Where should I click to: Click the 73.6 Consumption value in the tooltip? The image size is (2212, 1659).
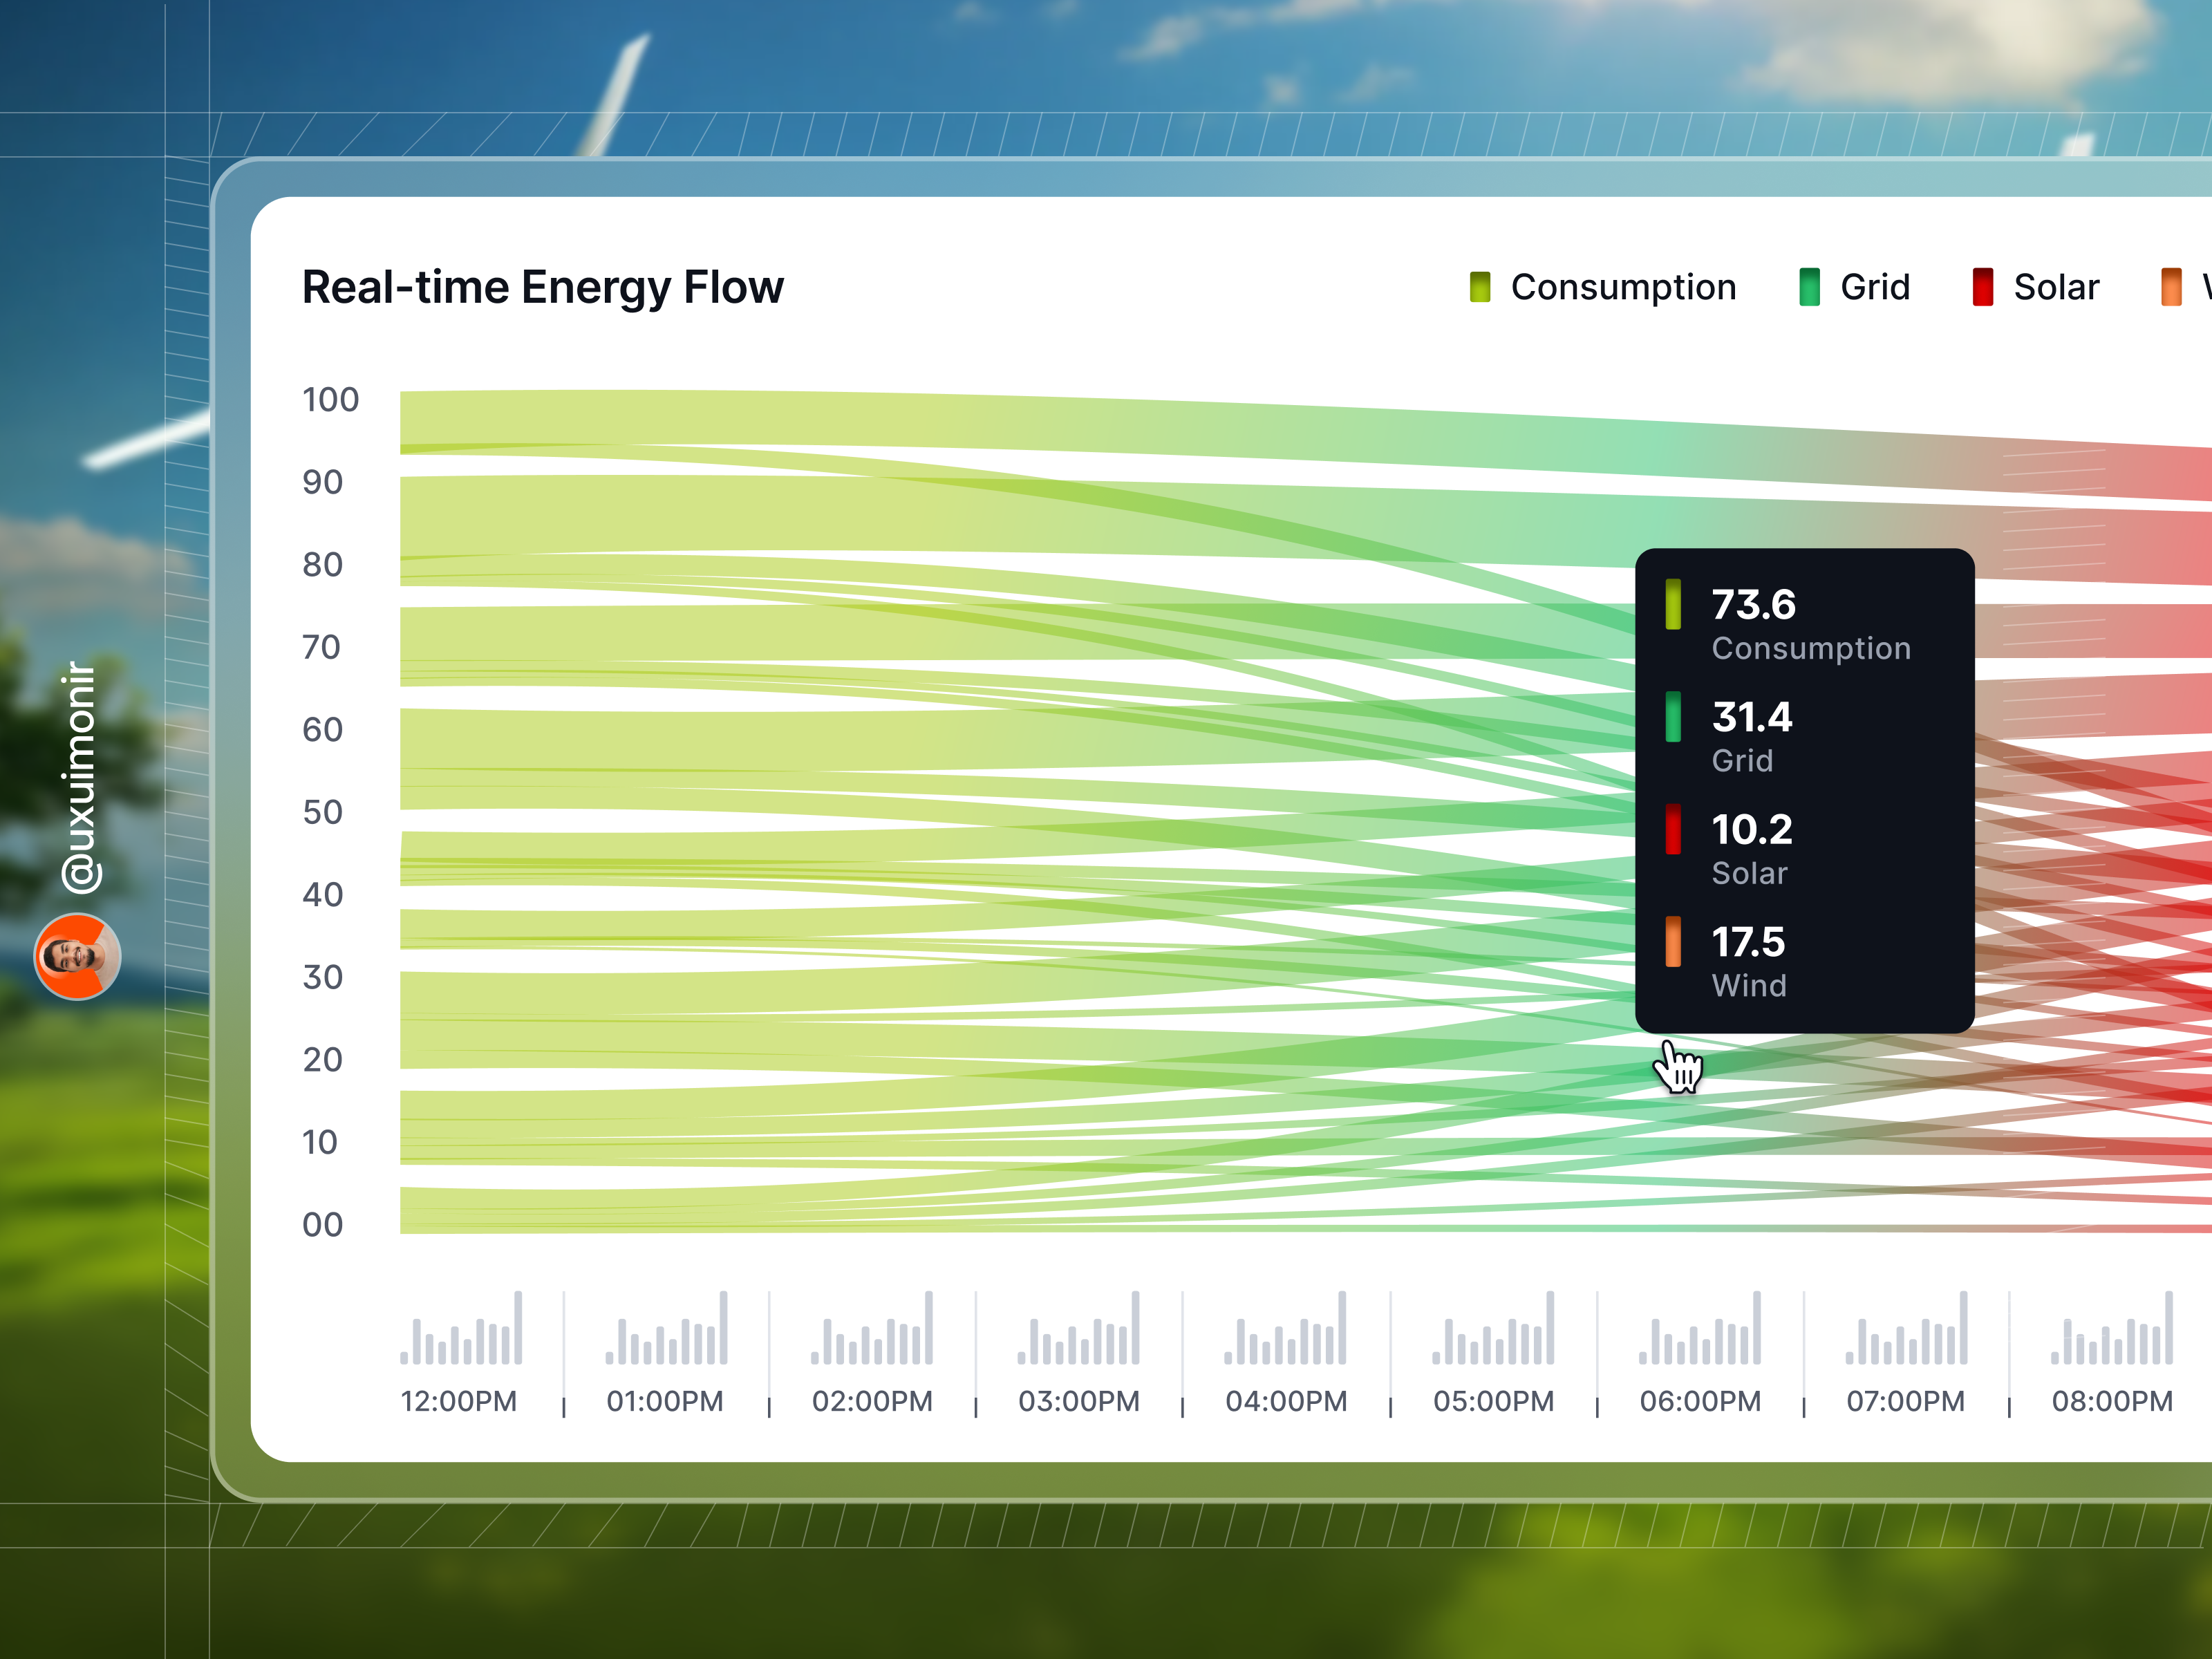(1753, 604)
